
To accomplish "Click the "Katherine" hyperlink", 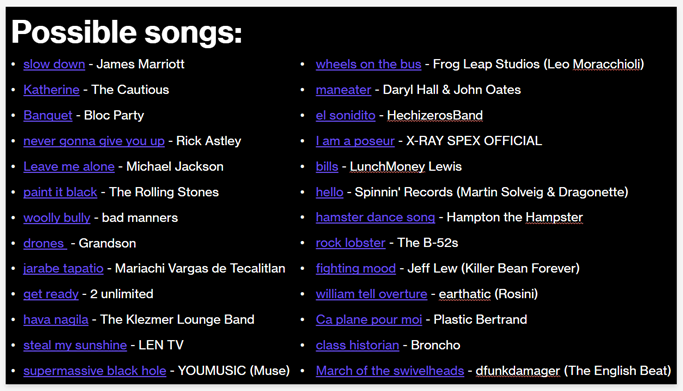I will 51,90.
